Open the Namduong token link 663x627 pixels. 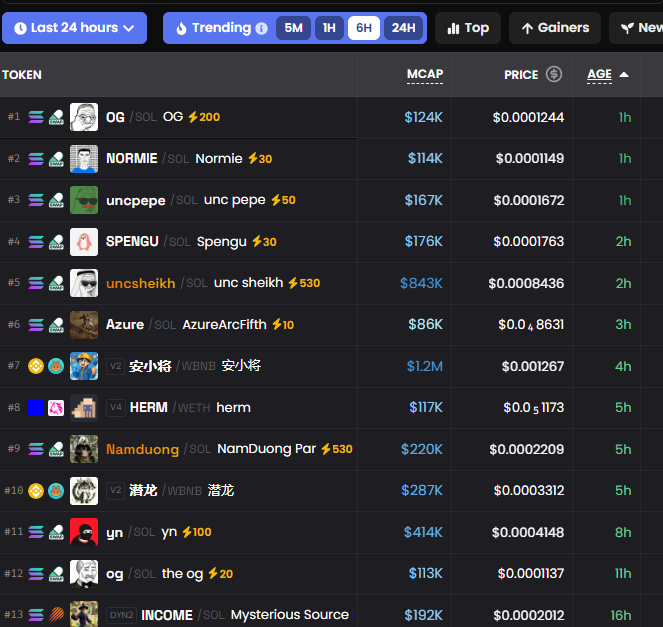coord(142,449)
